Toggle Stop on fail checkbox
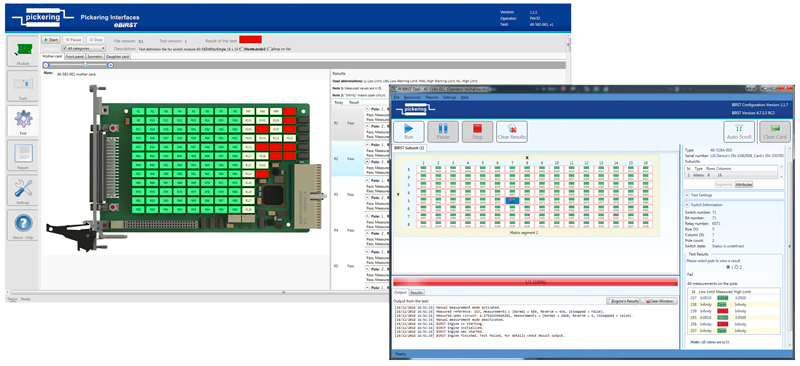This screenshot has height=366, width=800. [270, 49]
